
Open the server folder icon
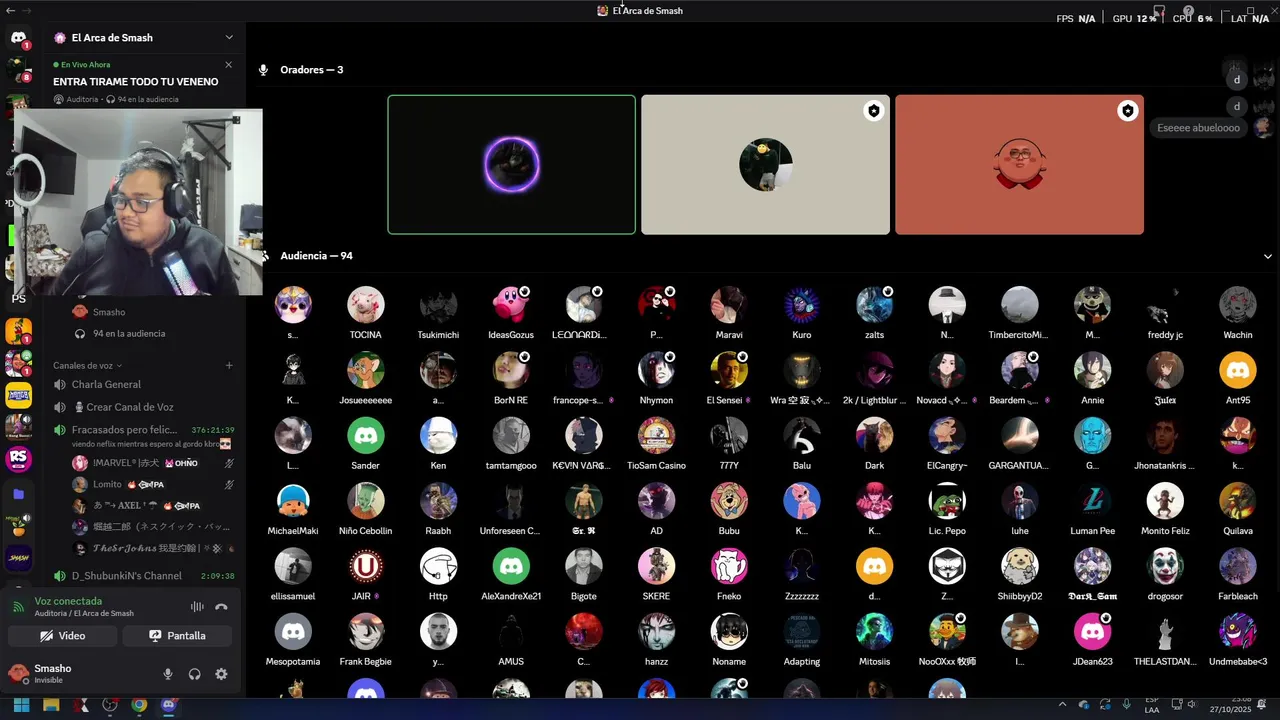(x=18, y=494)
